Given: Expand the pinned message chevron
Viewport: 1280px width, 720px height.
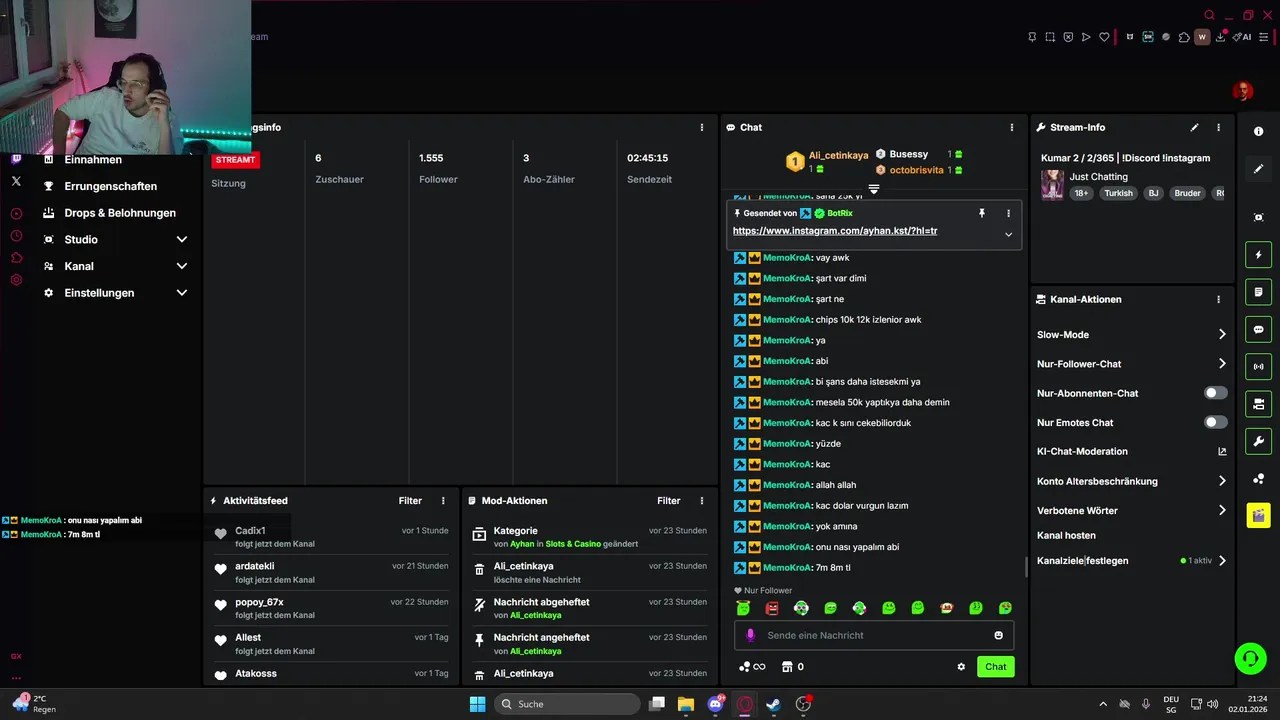Looking at the screenshot, I should coord(1008,235).
